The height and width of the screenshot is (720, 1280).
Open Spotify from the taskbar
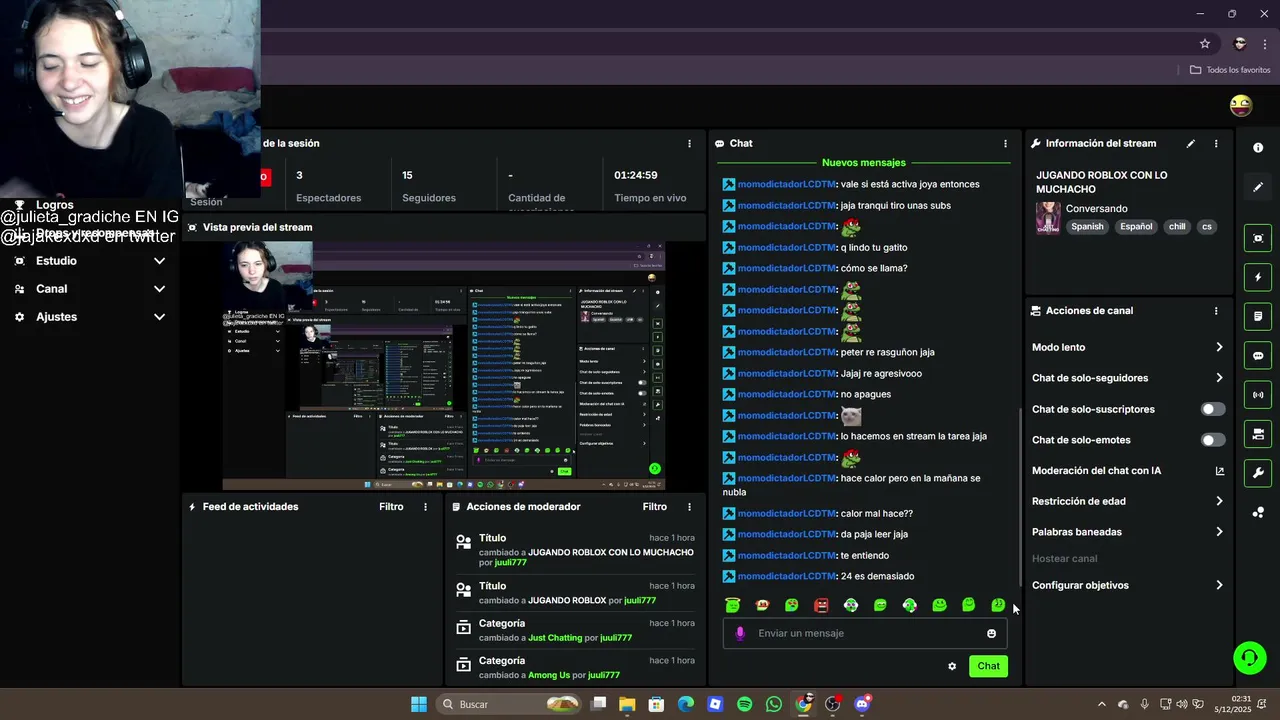[x=744, y=704]
